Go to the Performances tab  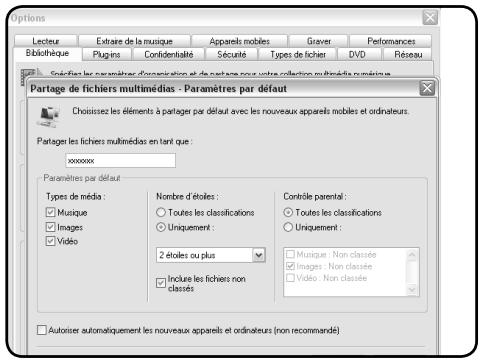(391, 41)
